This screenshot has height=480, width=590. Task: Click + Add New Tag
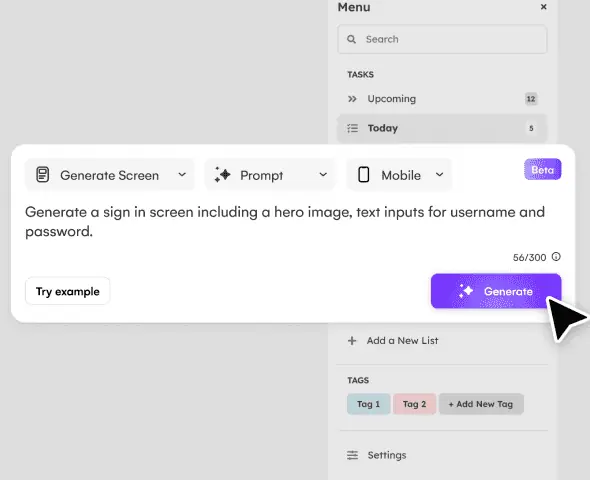[481, 404]
